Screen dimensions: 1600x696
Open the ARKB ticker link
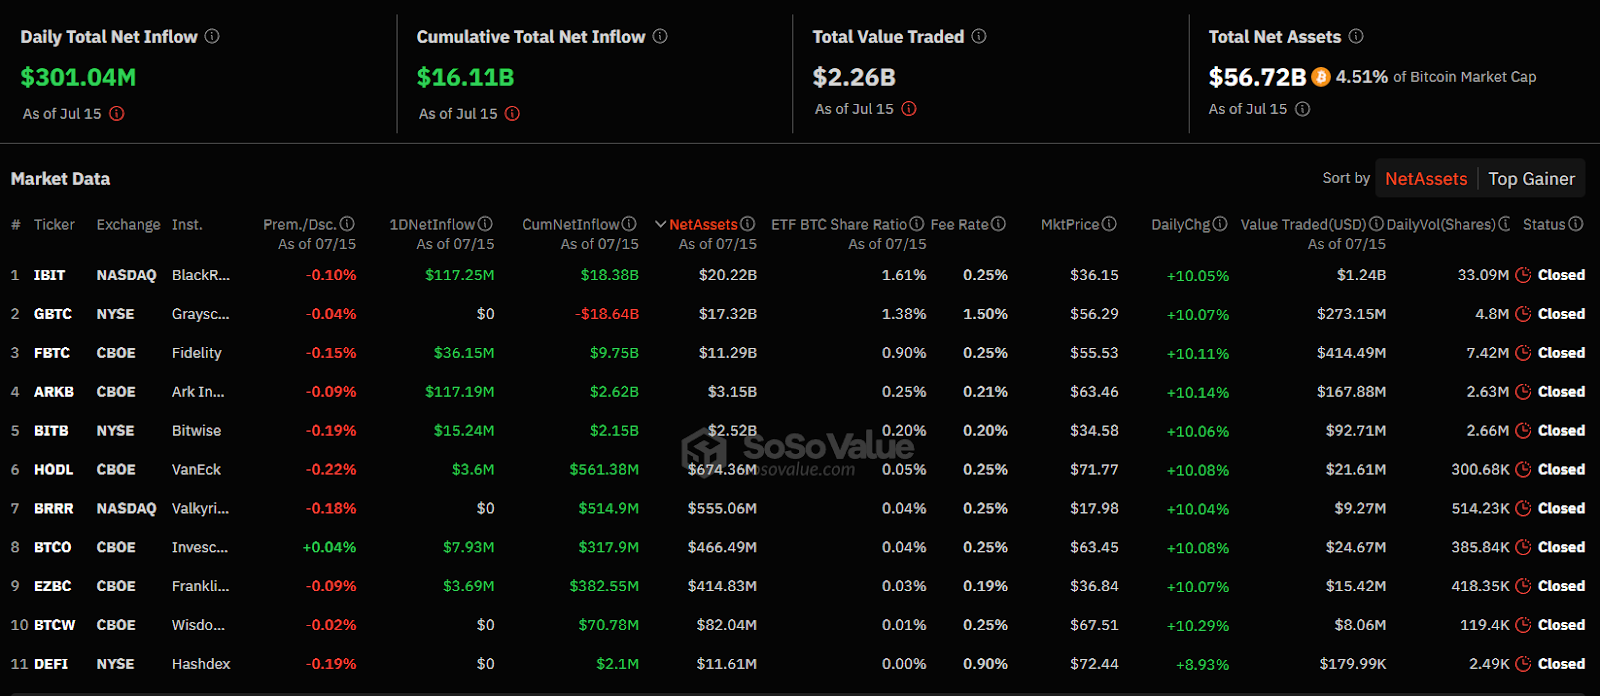(x=54, y=392)
